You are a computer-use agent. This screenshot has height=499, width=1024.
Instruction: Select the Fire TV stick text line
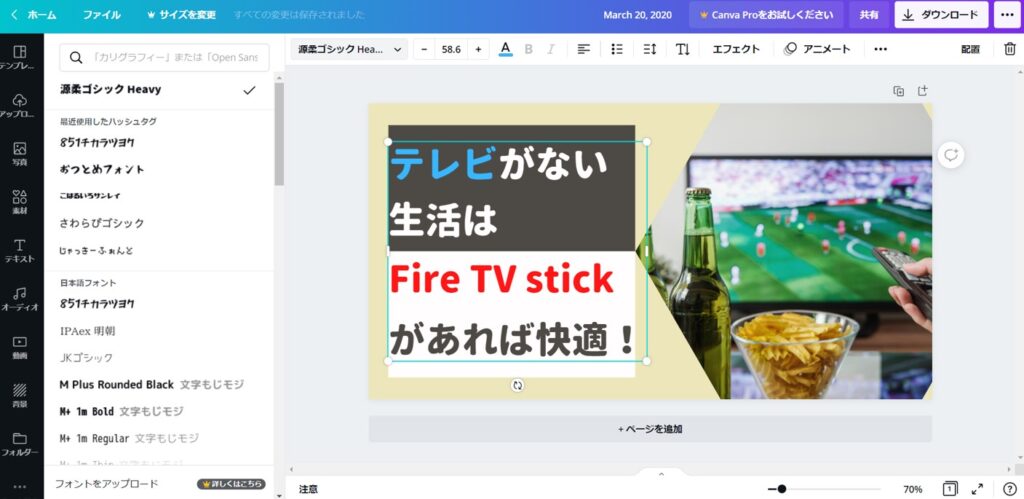[501, 280]
